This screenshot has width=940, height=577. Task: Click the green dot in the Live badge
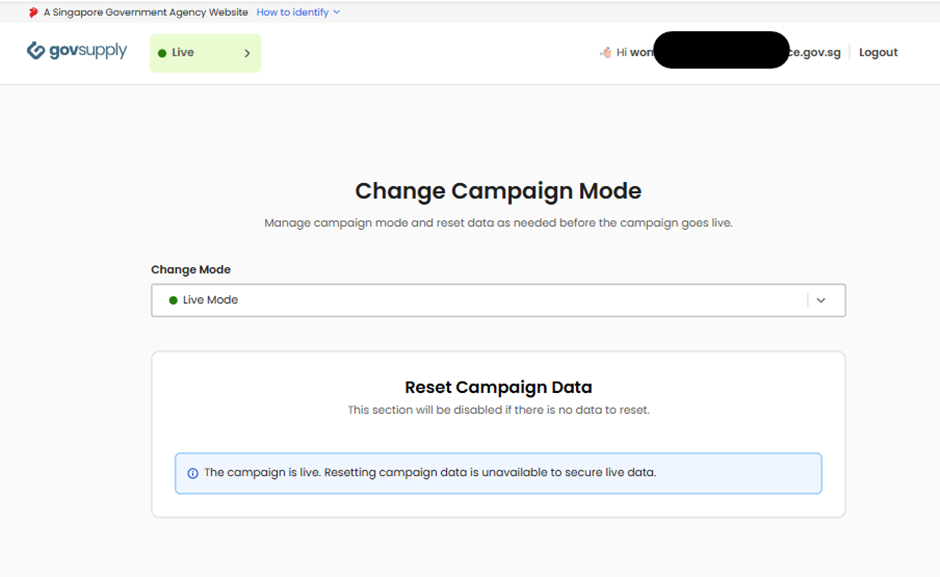162,53
